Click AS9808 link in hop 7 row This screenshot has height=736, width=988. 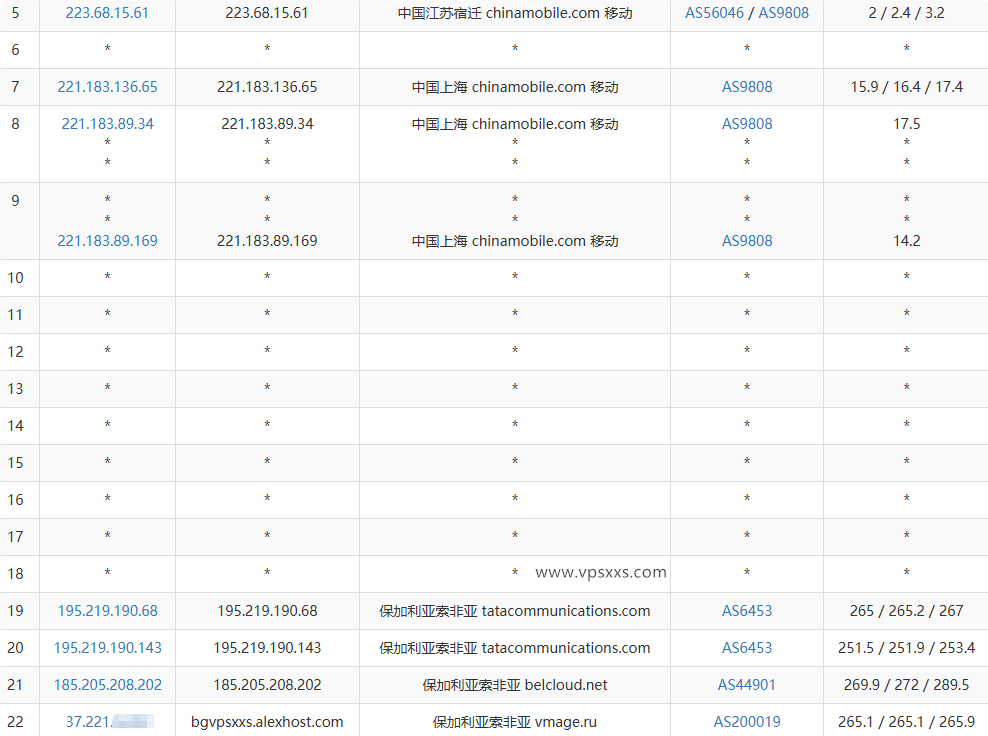(x=747, y=87)
